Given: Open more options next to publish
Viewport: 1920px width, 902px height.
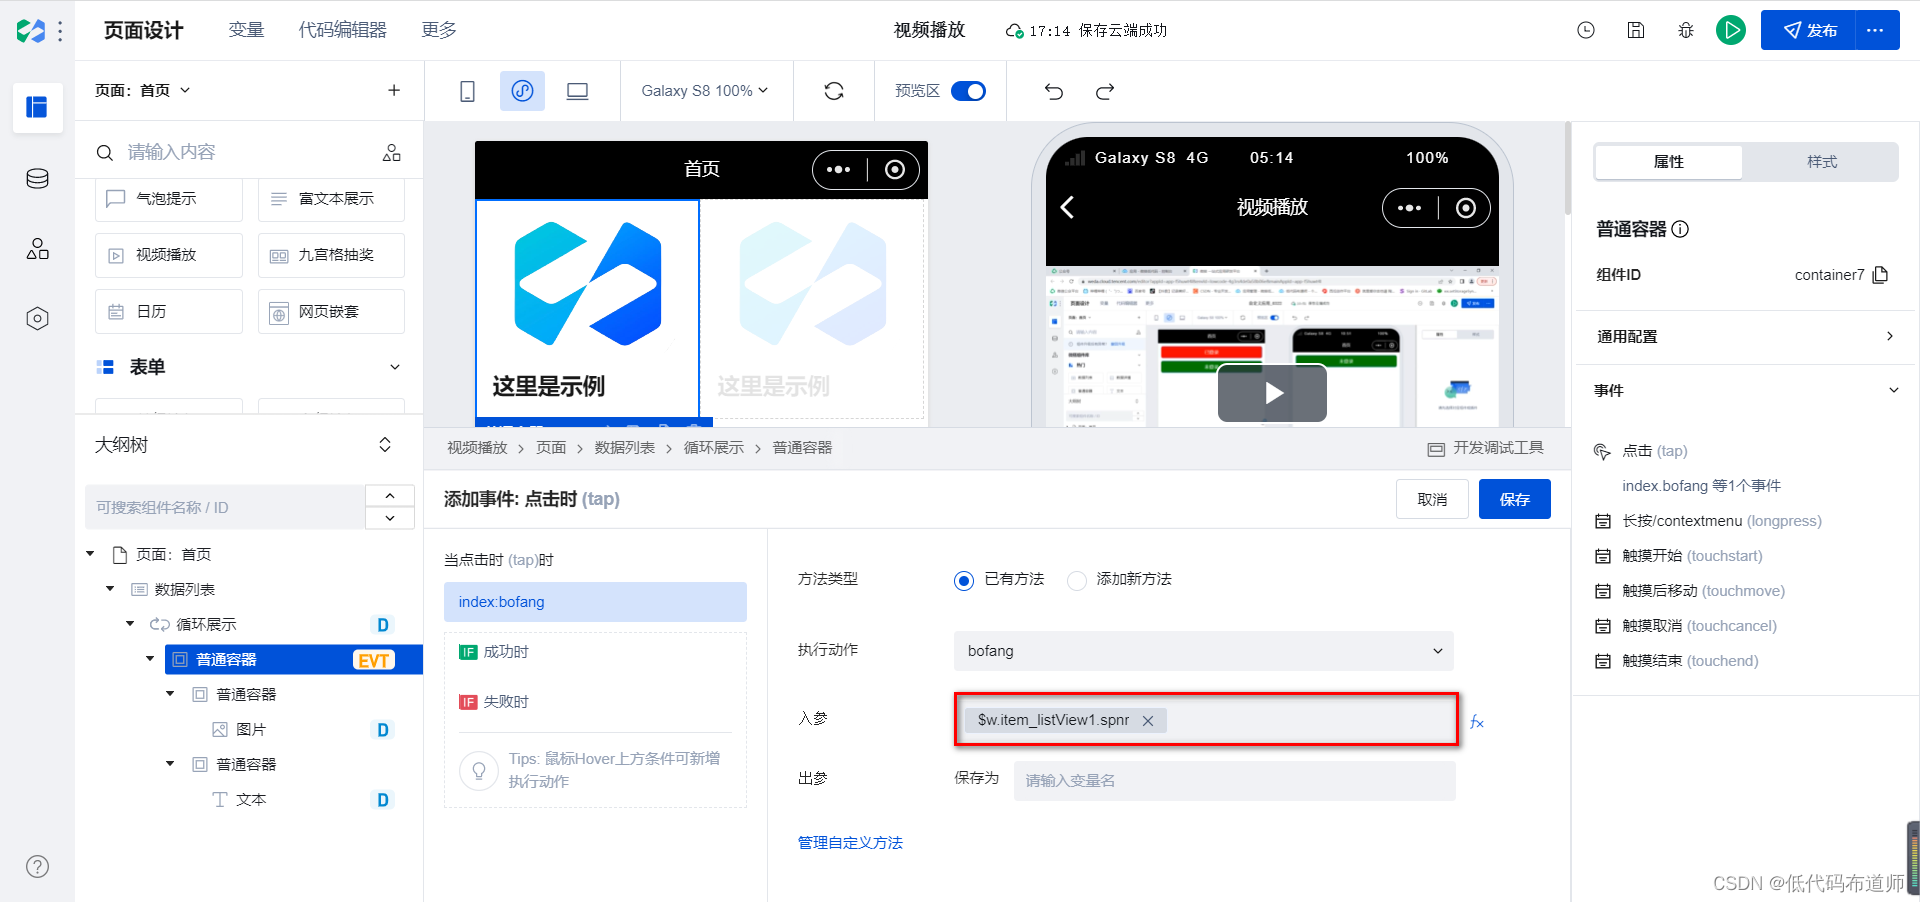Looking at the screenshot, I should (1877, 30).
